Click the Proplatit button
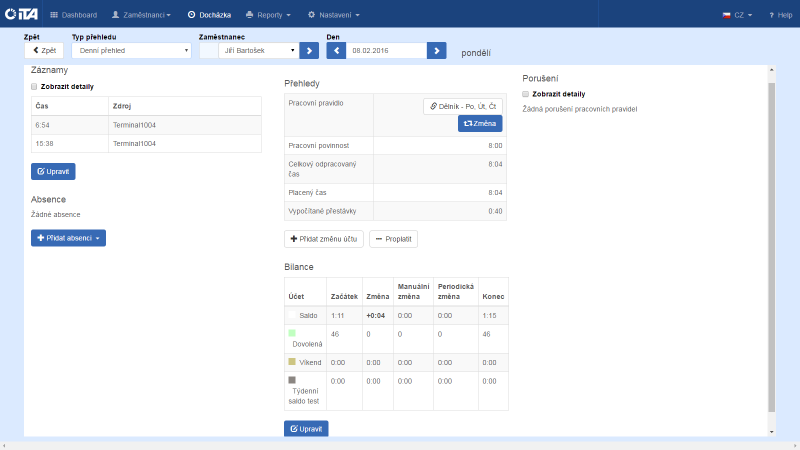 pos(393,239)
